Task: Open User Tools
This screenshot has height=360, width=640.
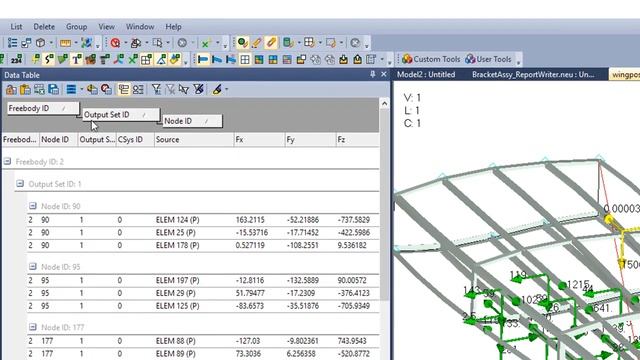Action: [488, 59]
